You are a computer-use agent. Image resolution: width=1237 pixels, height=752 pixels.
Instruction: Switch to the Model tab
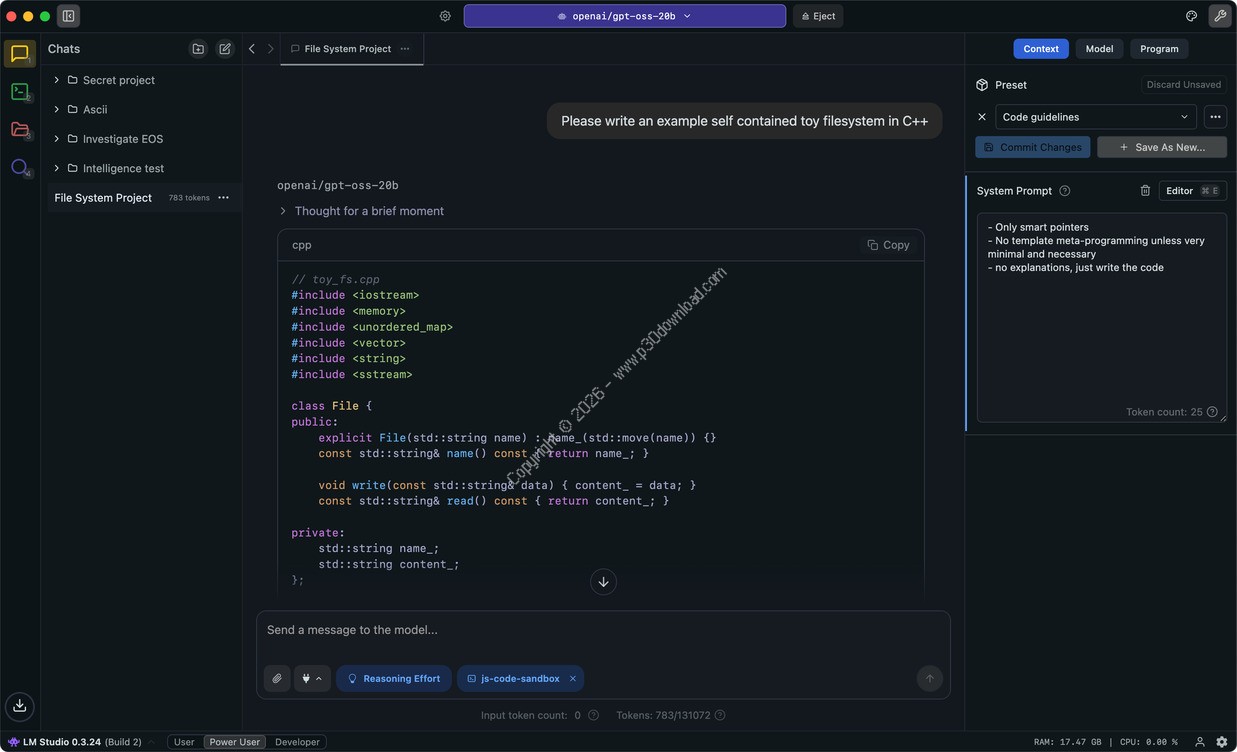point(1099,49)
